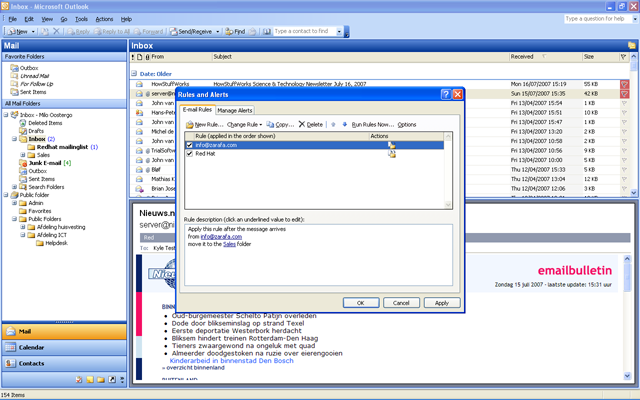The image size is (640, 400).
Task: Cancel the Rules and Alerts dialog
Action: click(401, 303)
